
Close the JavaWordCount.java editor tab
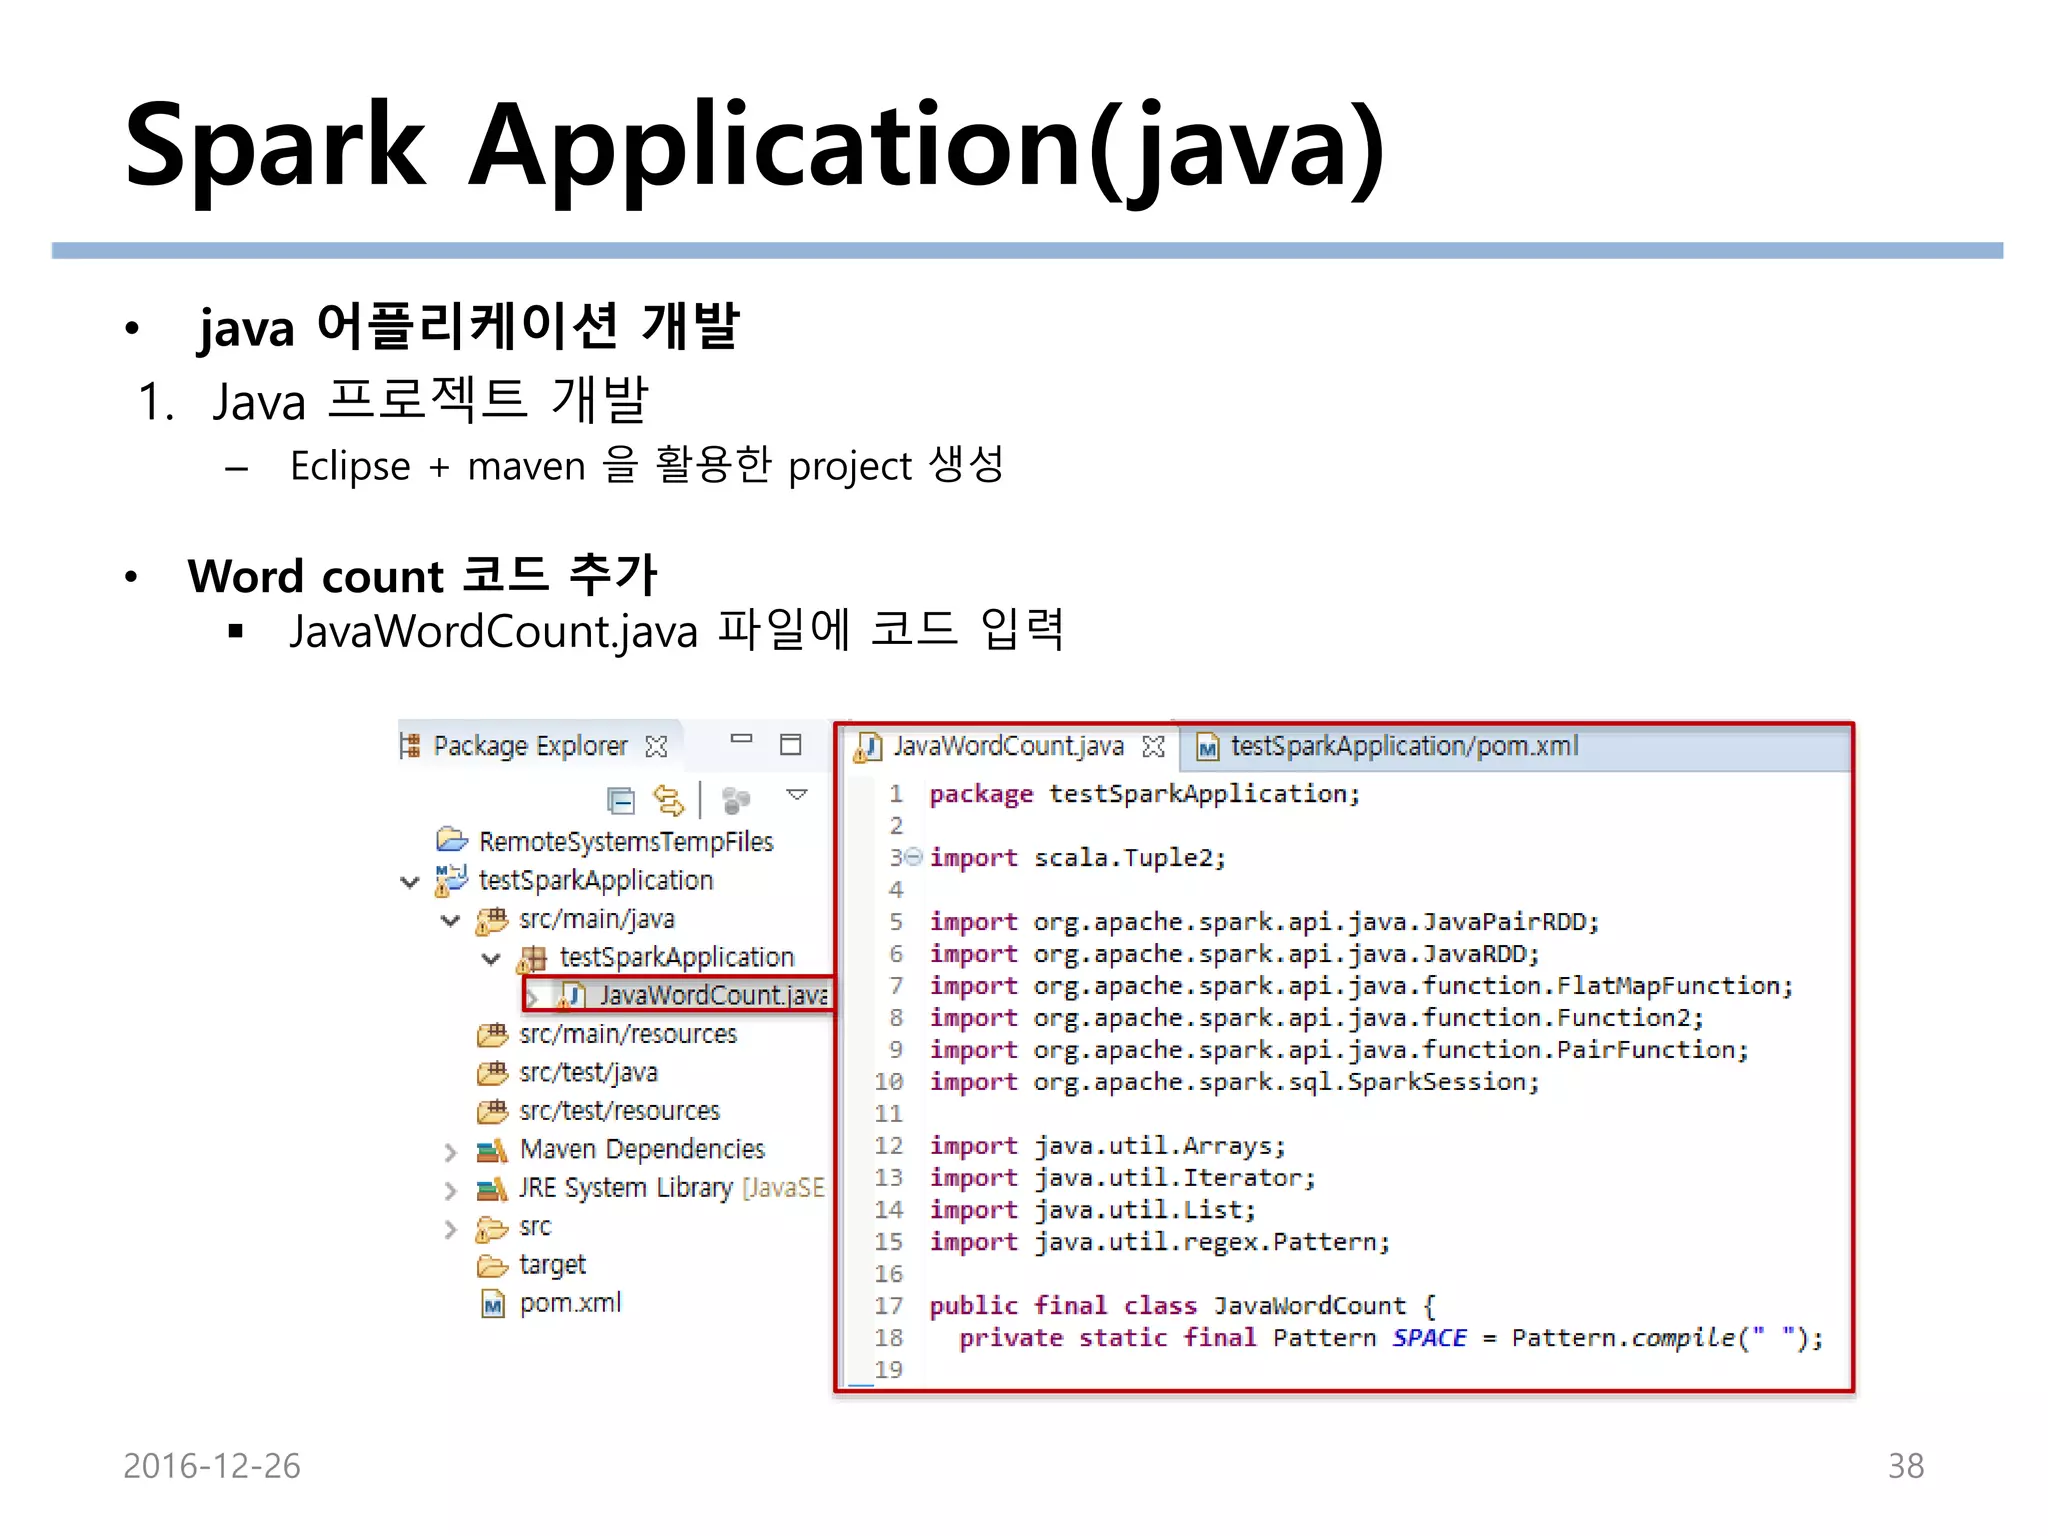click(x=1153, y=746)
